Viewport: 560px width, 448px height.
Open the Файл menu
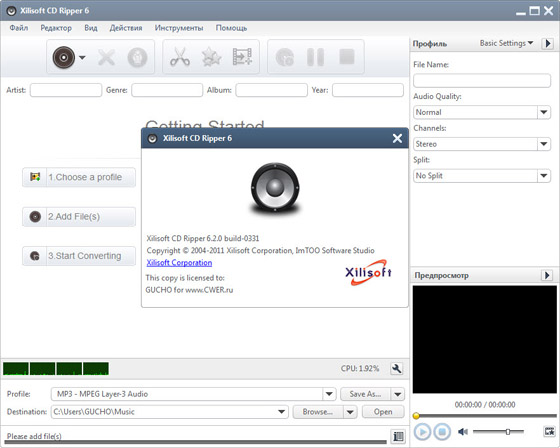point(19,28)
